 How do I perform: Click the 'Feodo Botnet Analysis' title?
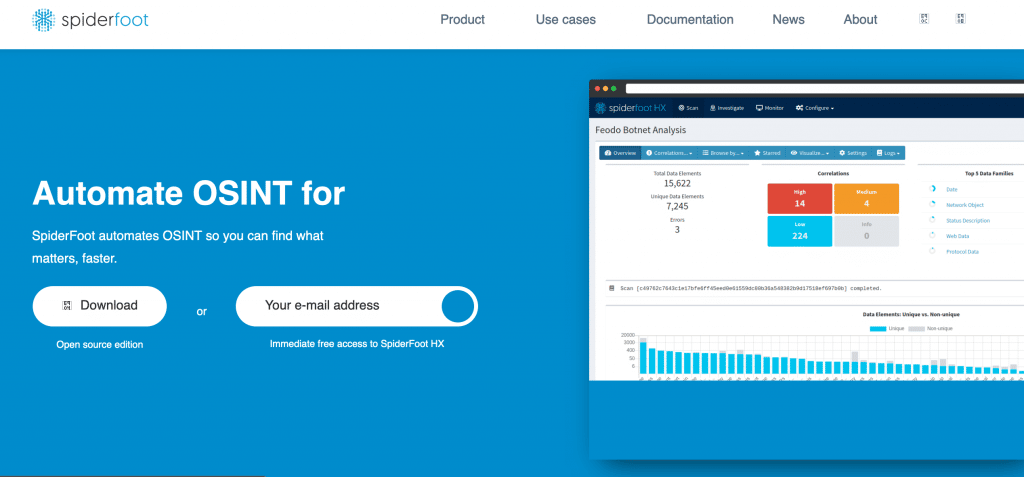tap(641, 130)
